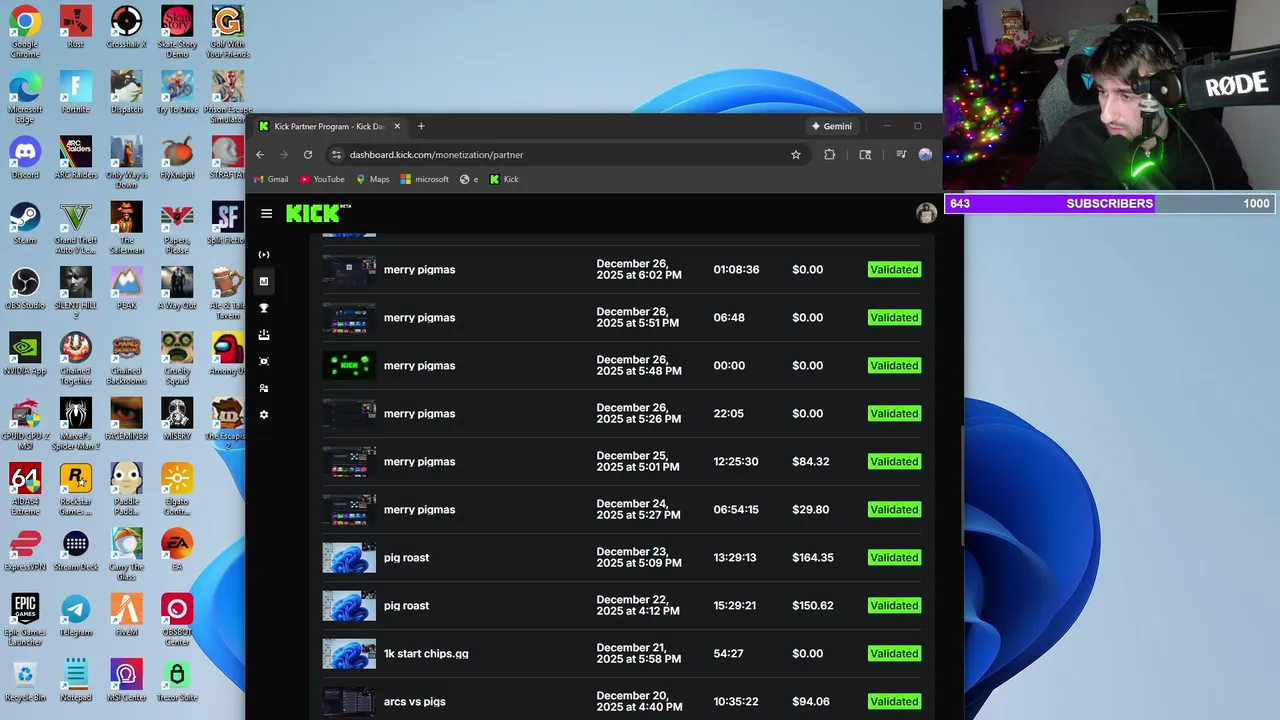The width and height of the screenshot is (1280, 720).
Task: Select Recycle Bin desktop icon
Action: click(x=25, y=682)
